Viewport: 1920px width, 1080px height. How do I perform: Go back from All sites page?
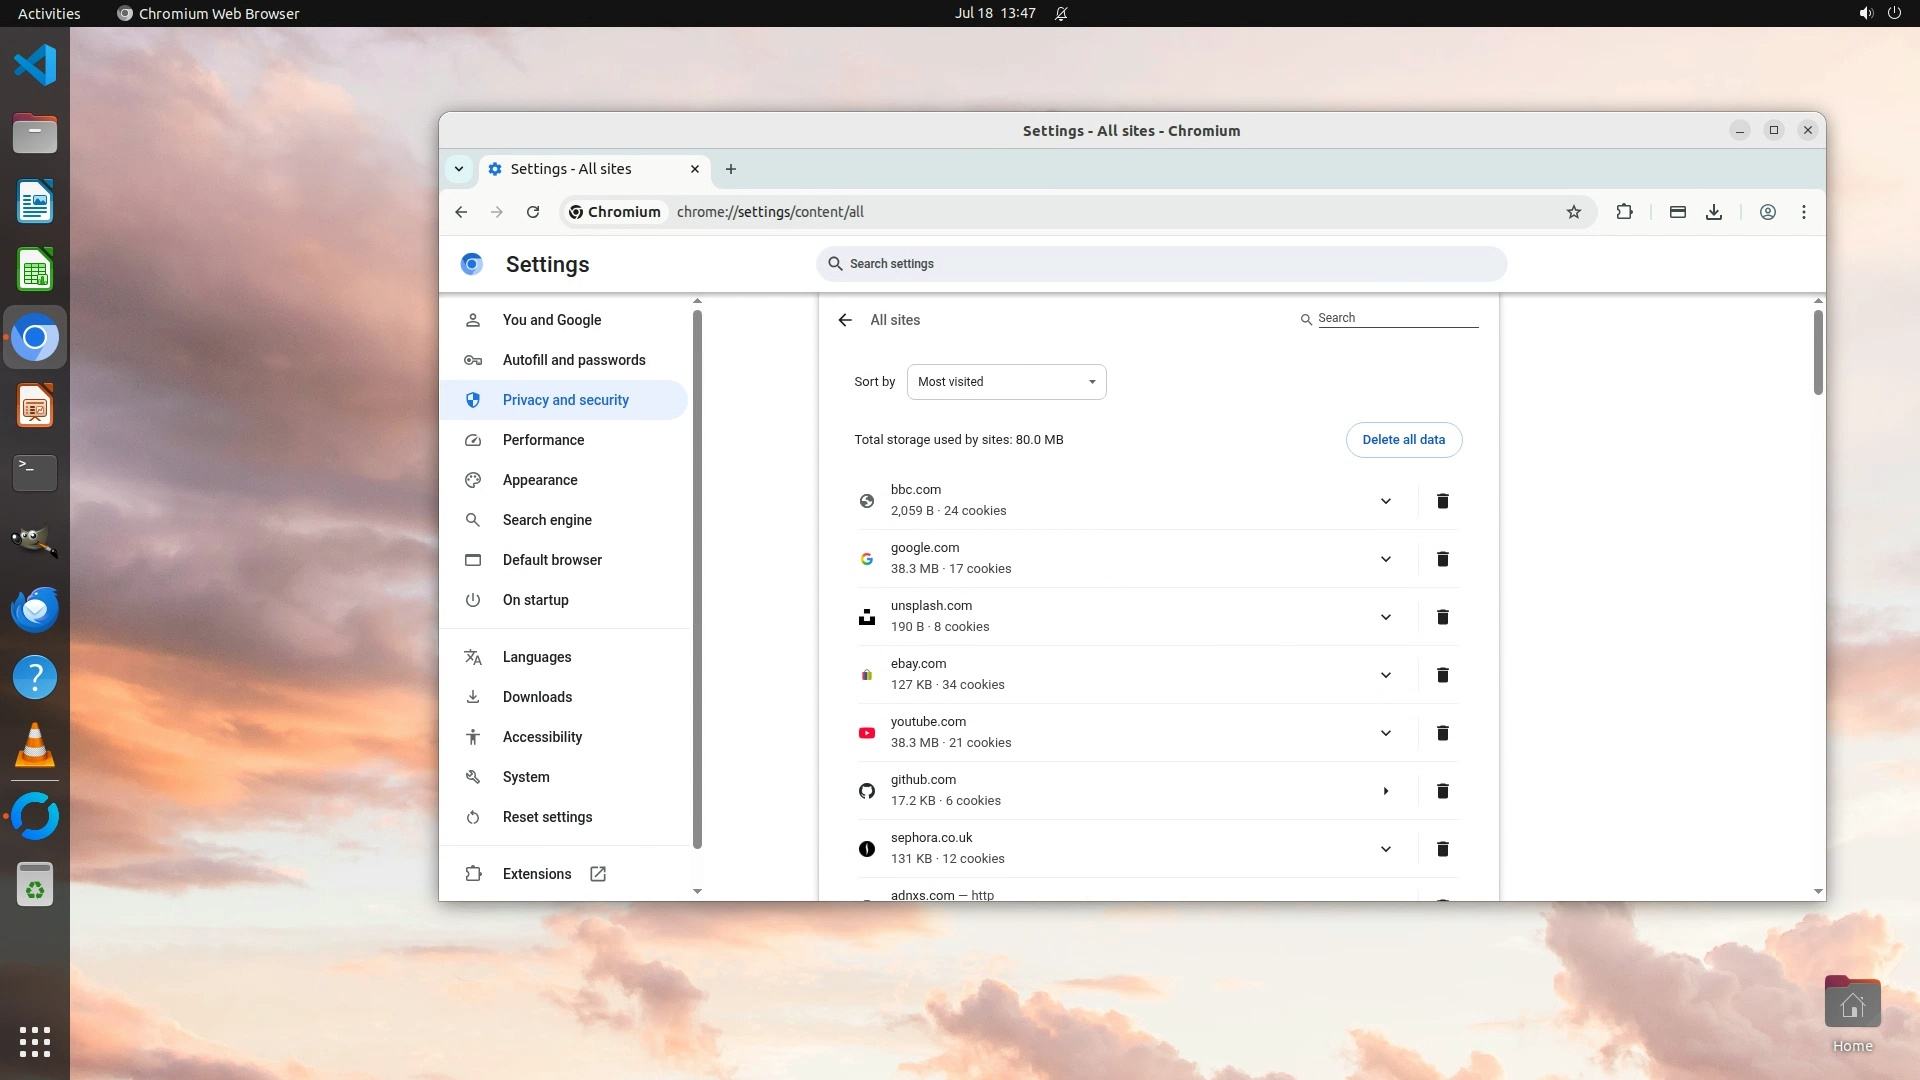[845, 320]
